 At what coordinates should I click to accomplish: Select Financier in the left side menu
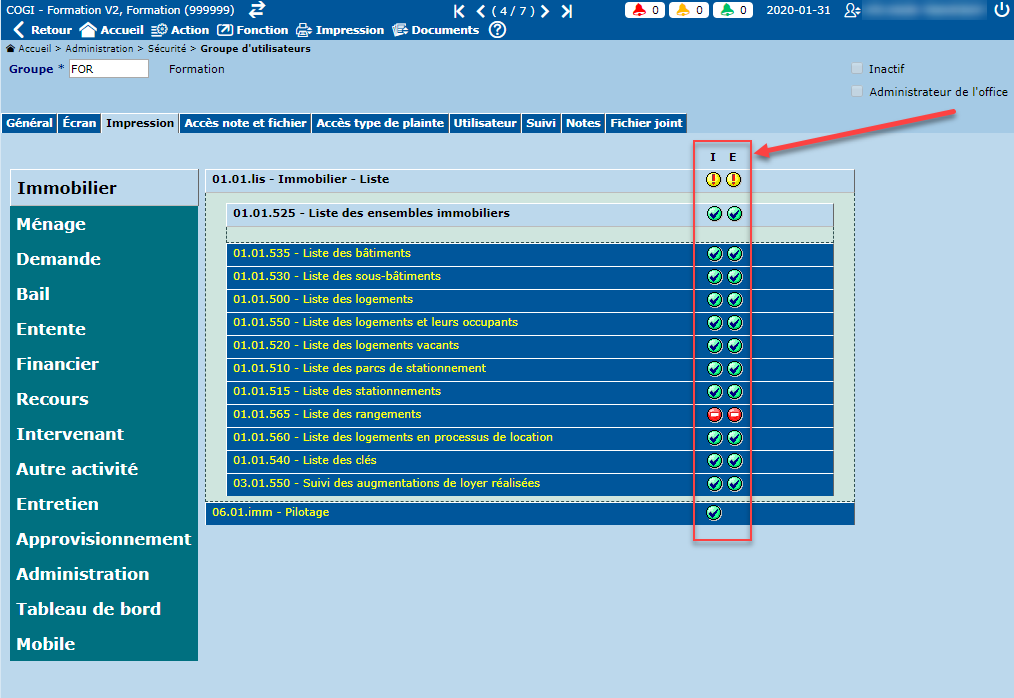coord(57,364)
